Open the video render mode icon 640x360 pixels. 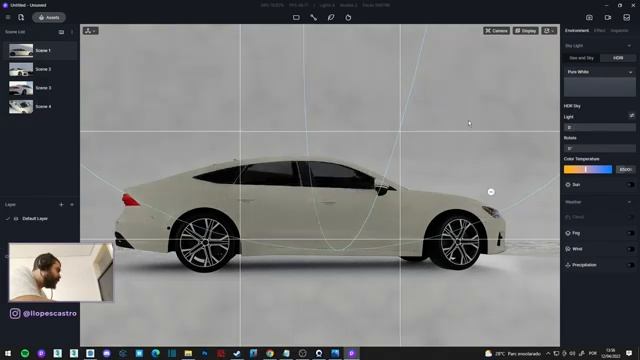point(608,18)
